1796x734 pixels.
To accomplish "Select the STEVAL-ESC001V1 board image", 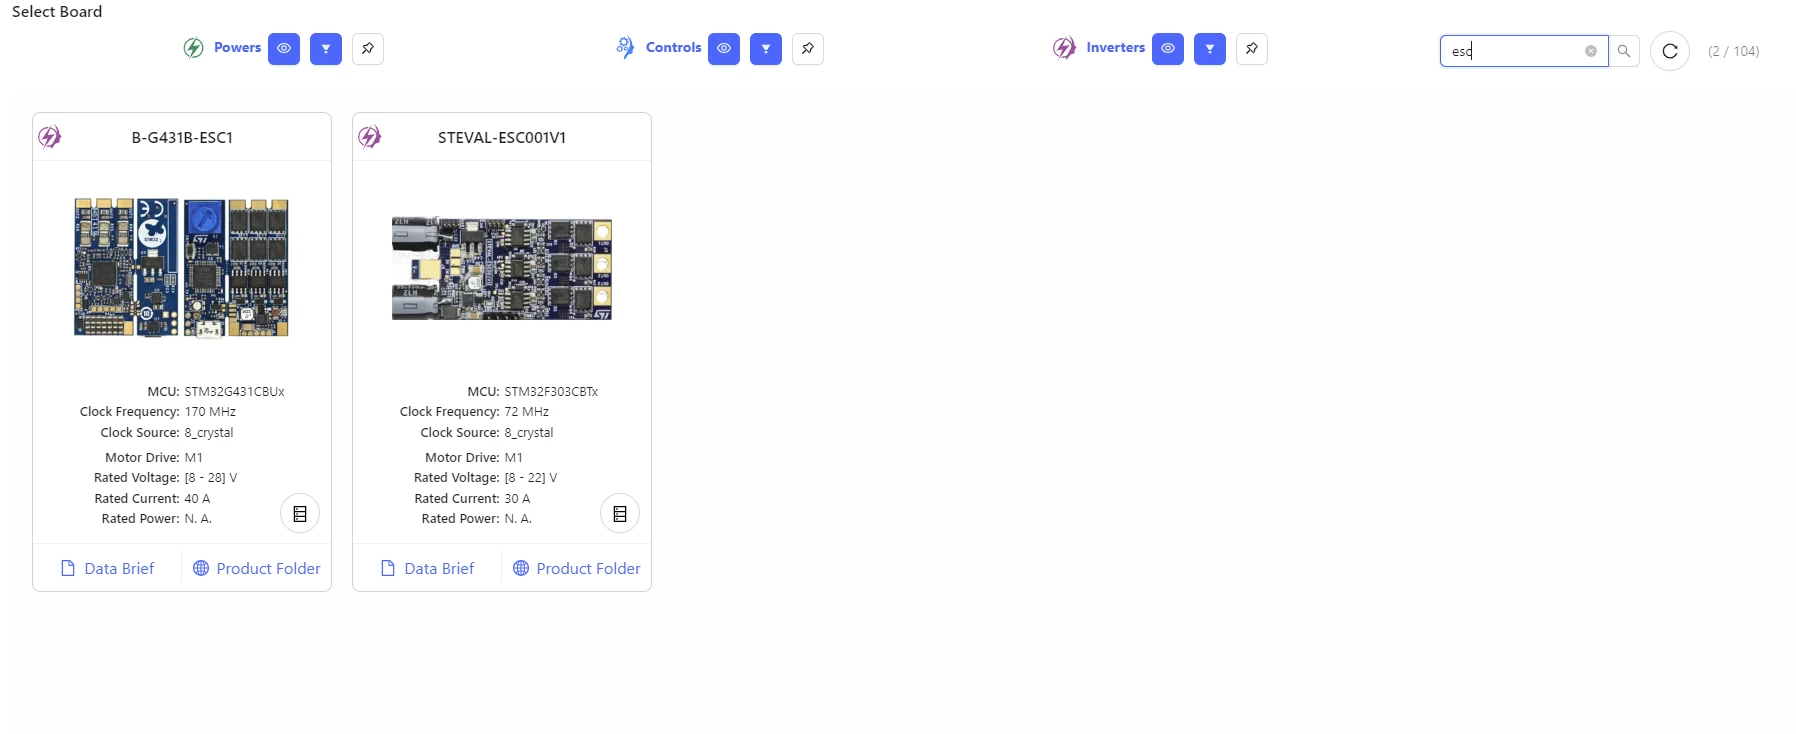I will tap(502, 268).
